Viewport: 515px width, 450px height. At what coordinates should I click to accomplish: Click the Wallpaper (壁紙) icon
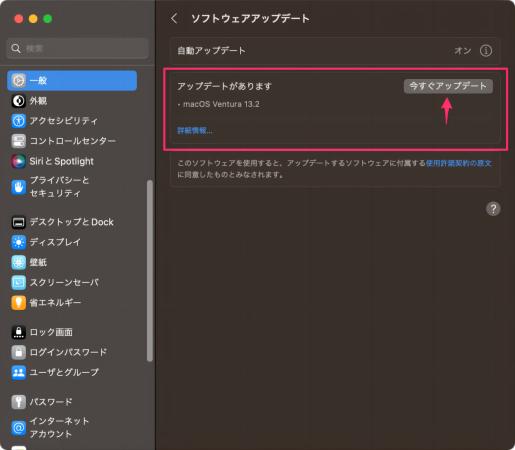19,262
